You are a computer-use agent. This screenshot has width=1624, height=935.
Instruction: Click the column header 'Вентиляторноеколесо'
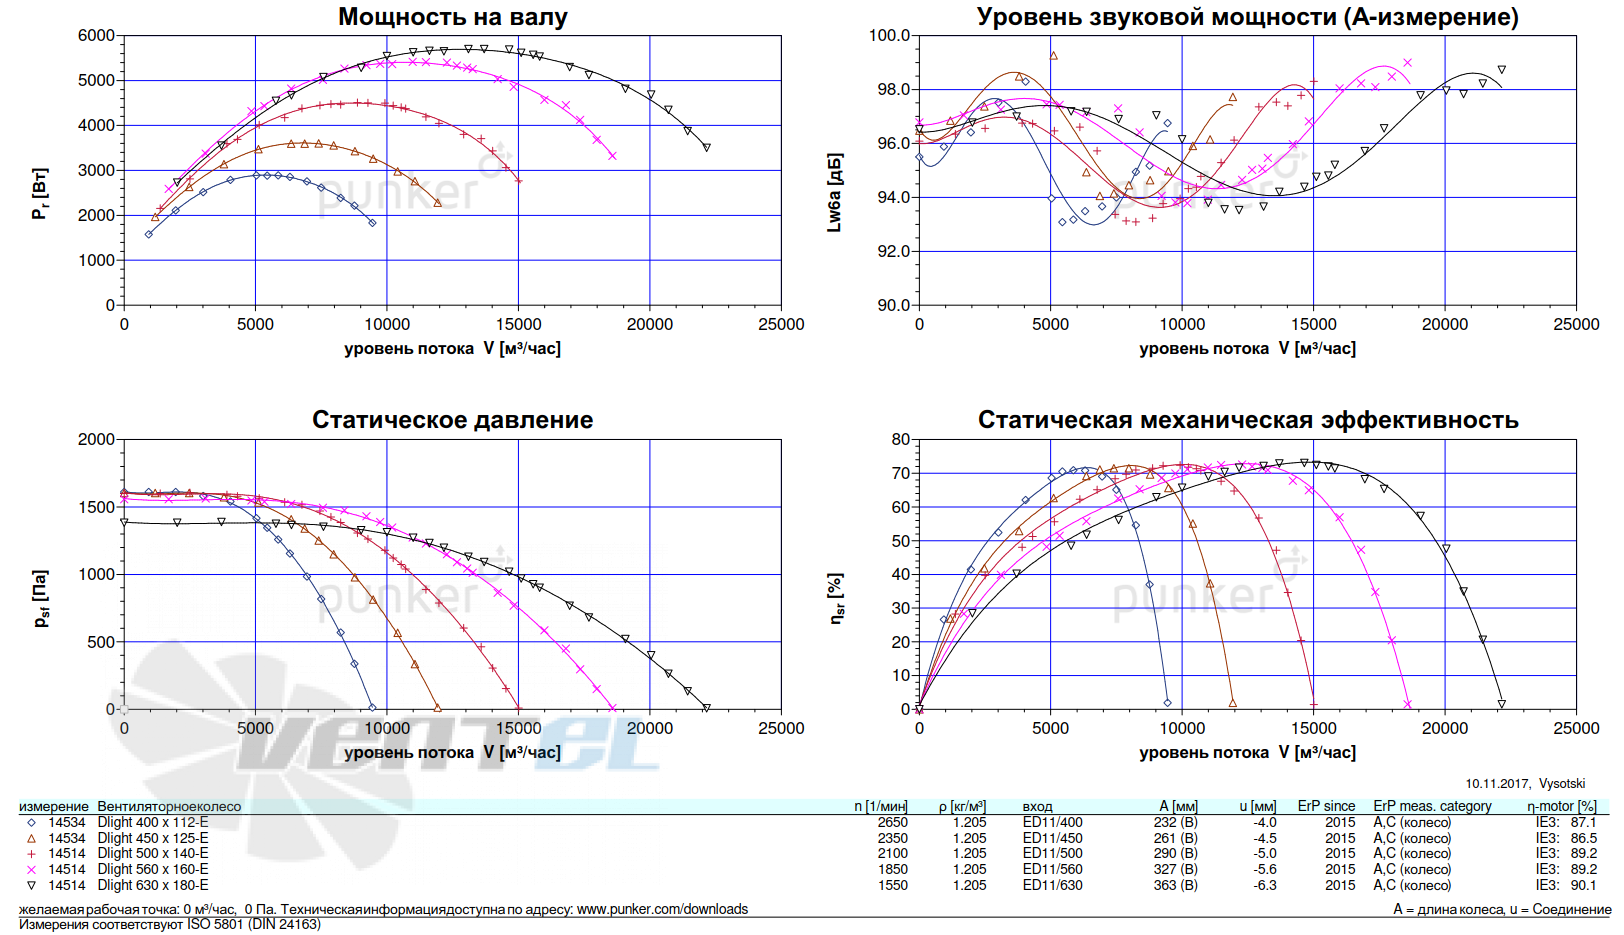[169, 806]
